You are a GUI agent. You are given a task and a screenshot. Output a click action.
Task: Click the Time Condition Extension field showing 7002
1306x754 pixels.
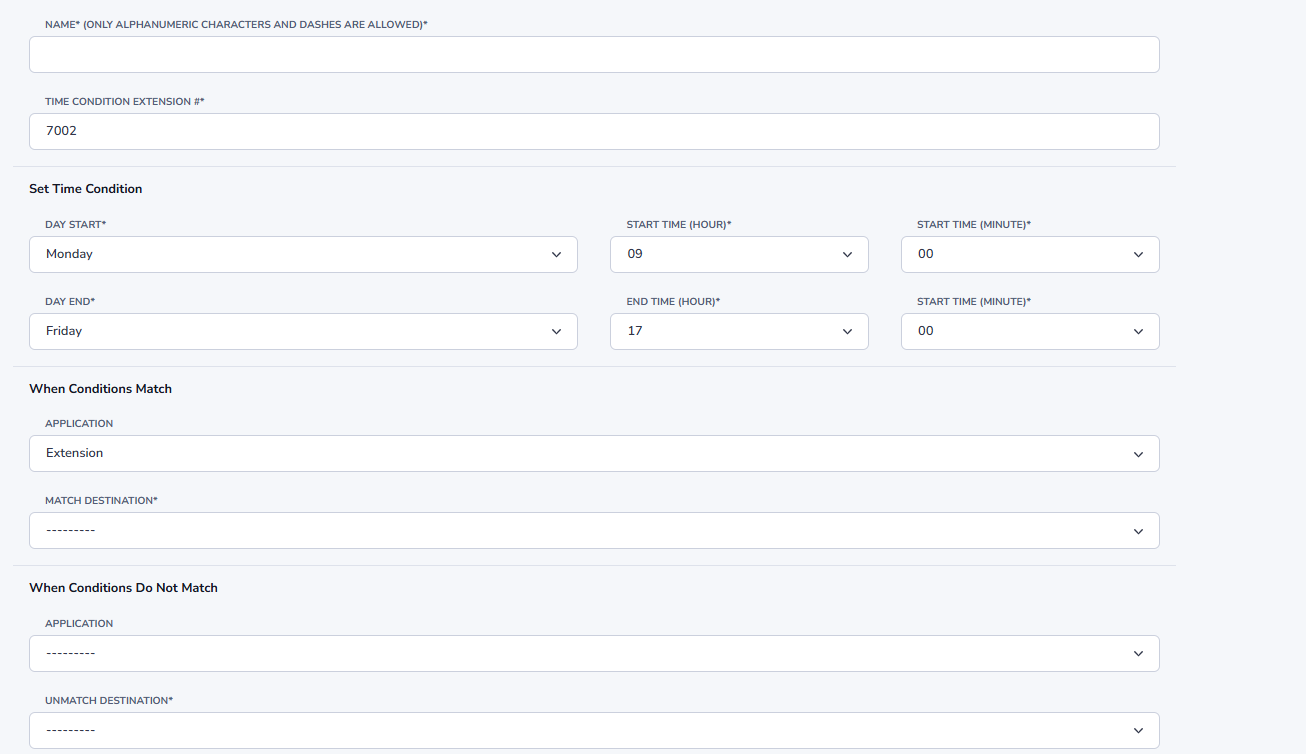tap(594, 131)
